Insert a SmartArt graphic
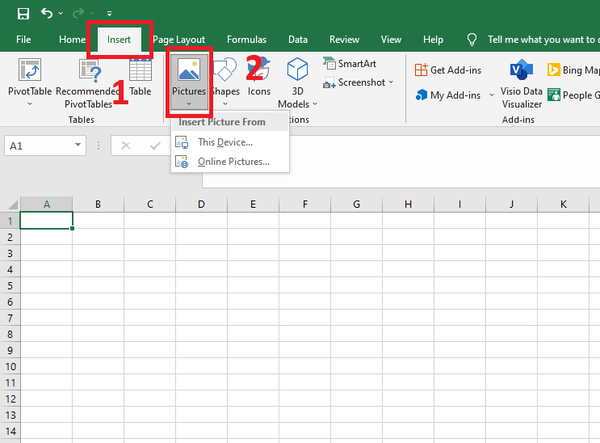The image size is (600, 443). tap(350, 64)
